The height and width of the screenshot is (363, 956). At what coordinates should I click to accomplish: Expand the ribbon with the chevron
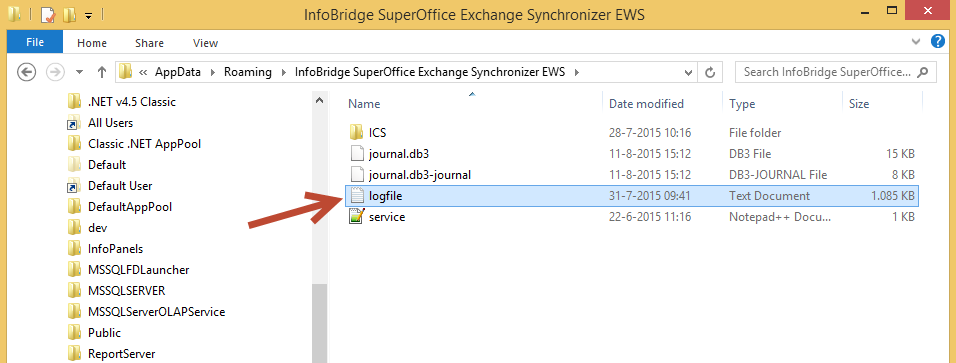pos(915,42)
